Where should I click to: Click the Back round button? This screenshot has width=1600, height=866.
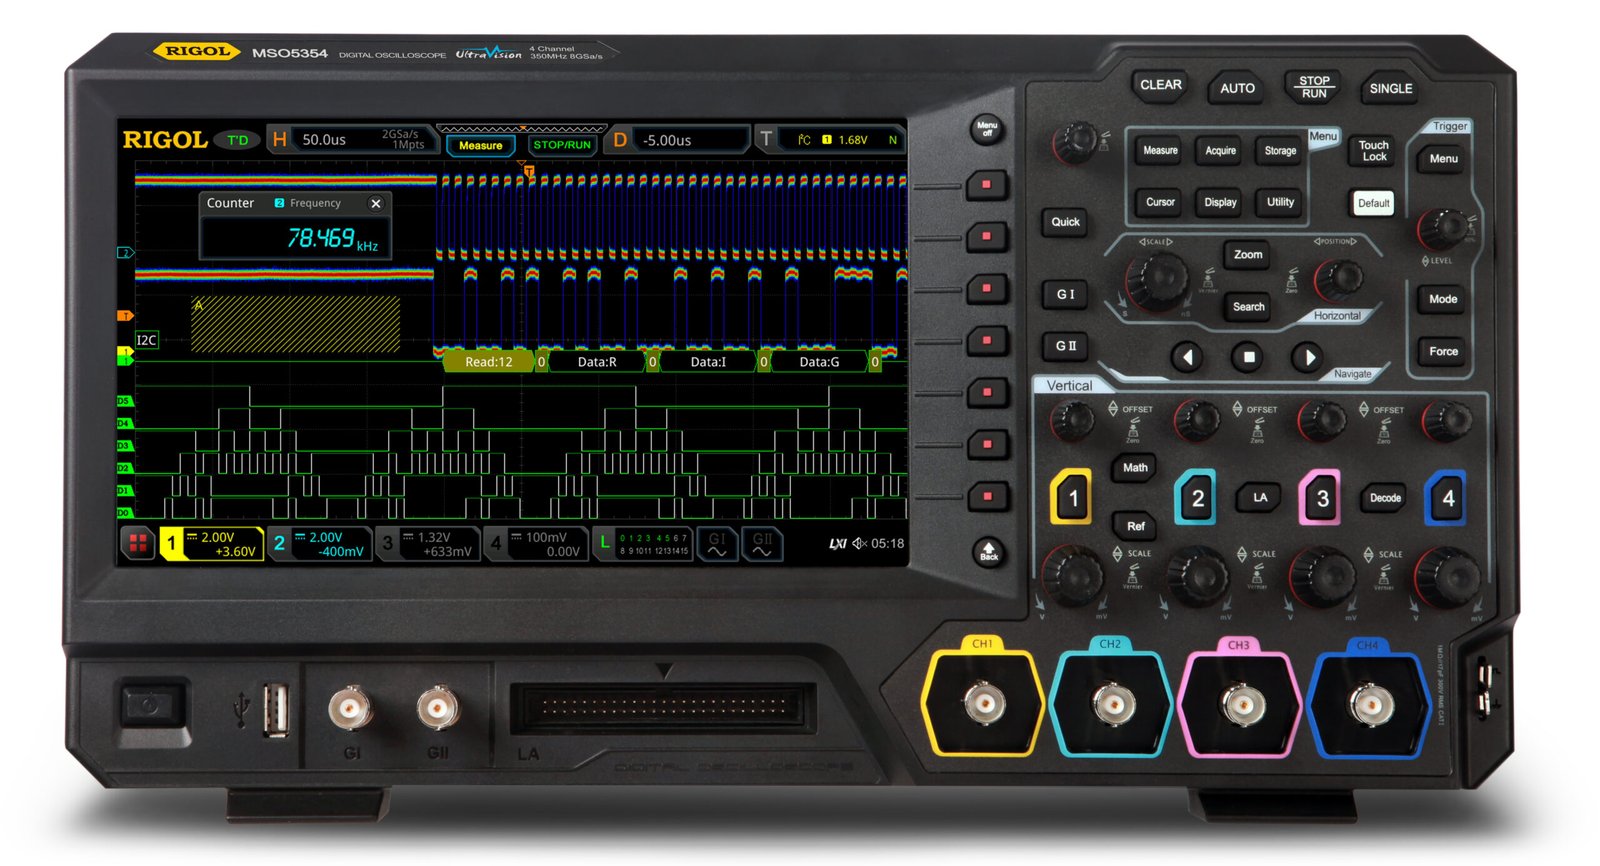coord(988,552)
